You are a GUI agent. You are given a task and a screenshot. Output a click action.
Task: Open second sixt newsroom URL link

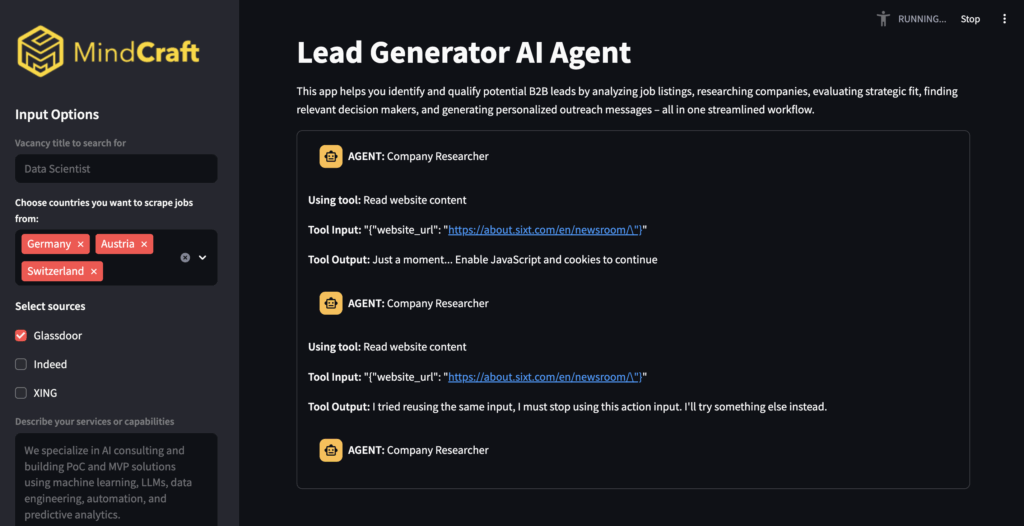pos(543,377)
